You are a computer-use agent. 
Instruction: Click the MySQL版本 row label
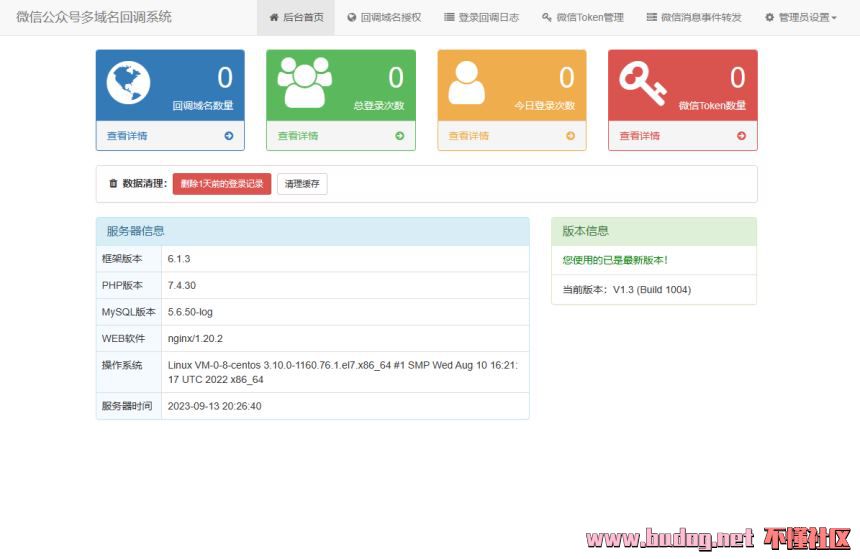[129, 312]
